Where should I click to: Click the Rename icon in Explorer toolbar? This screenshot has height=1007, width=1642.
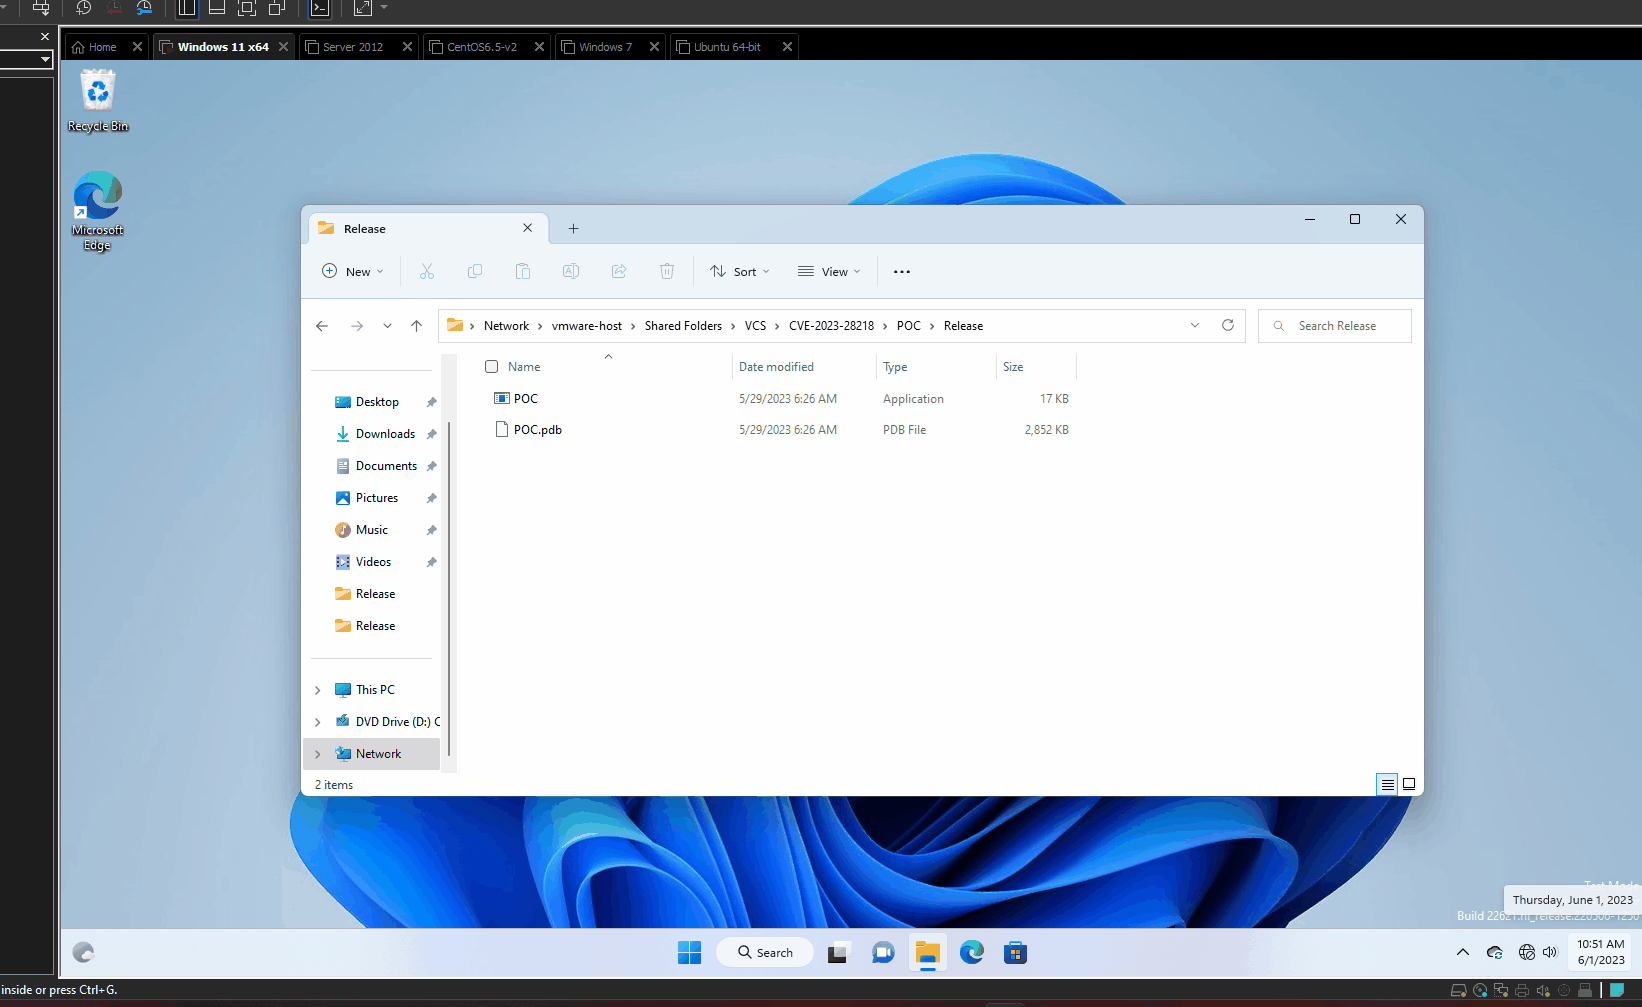click(x=571, y=271)
